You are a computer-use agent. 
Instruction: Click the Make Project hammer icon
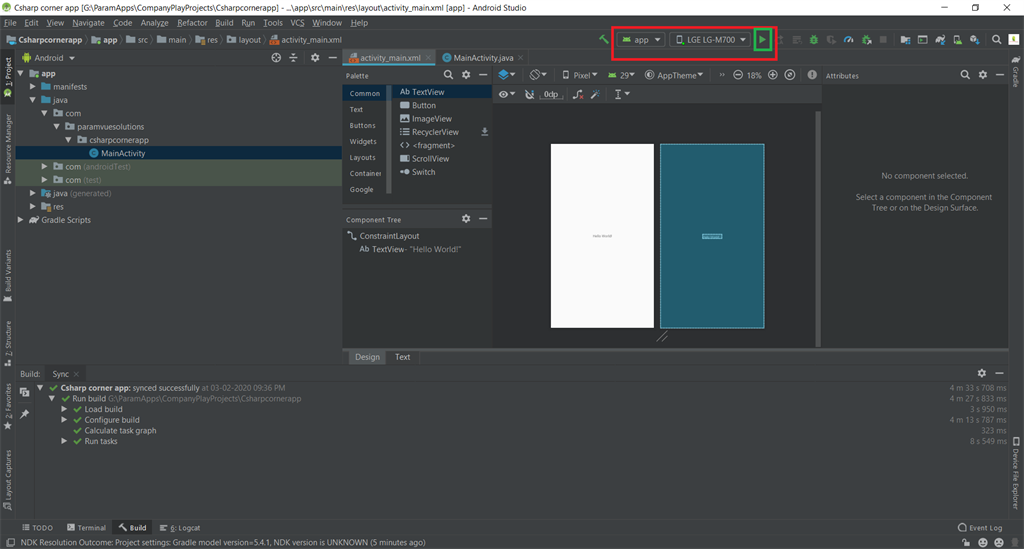point(603,40)
